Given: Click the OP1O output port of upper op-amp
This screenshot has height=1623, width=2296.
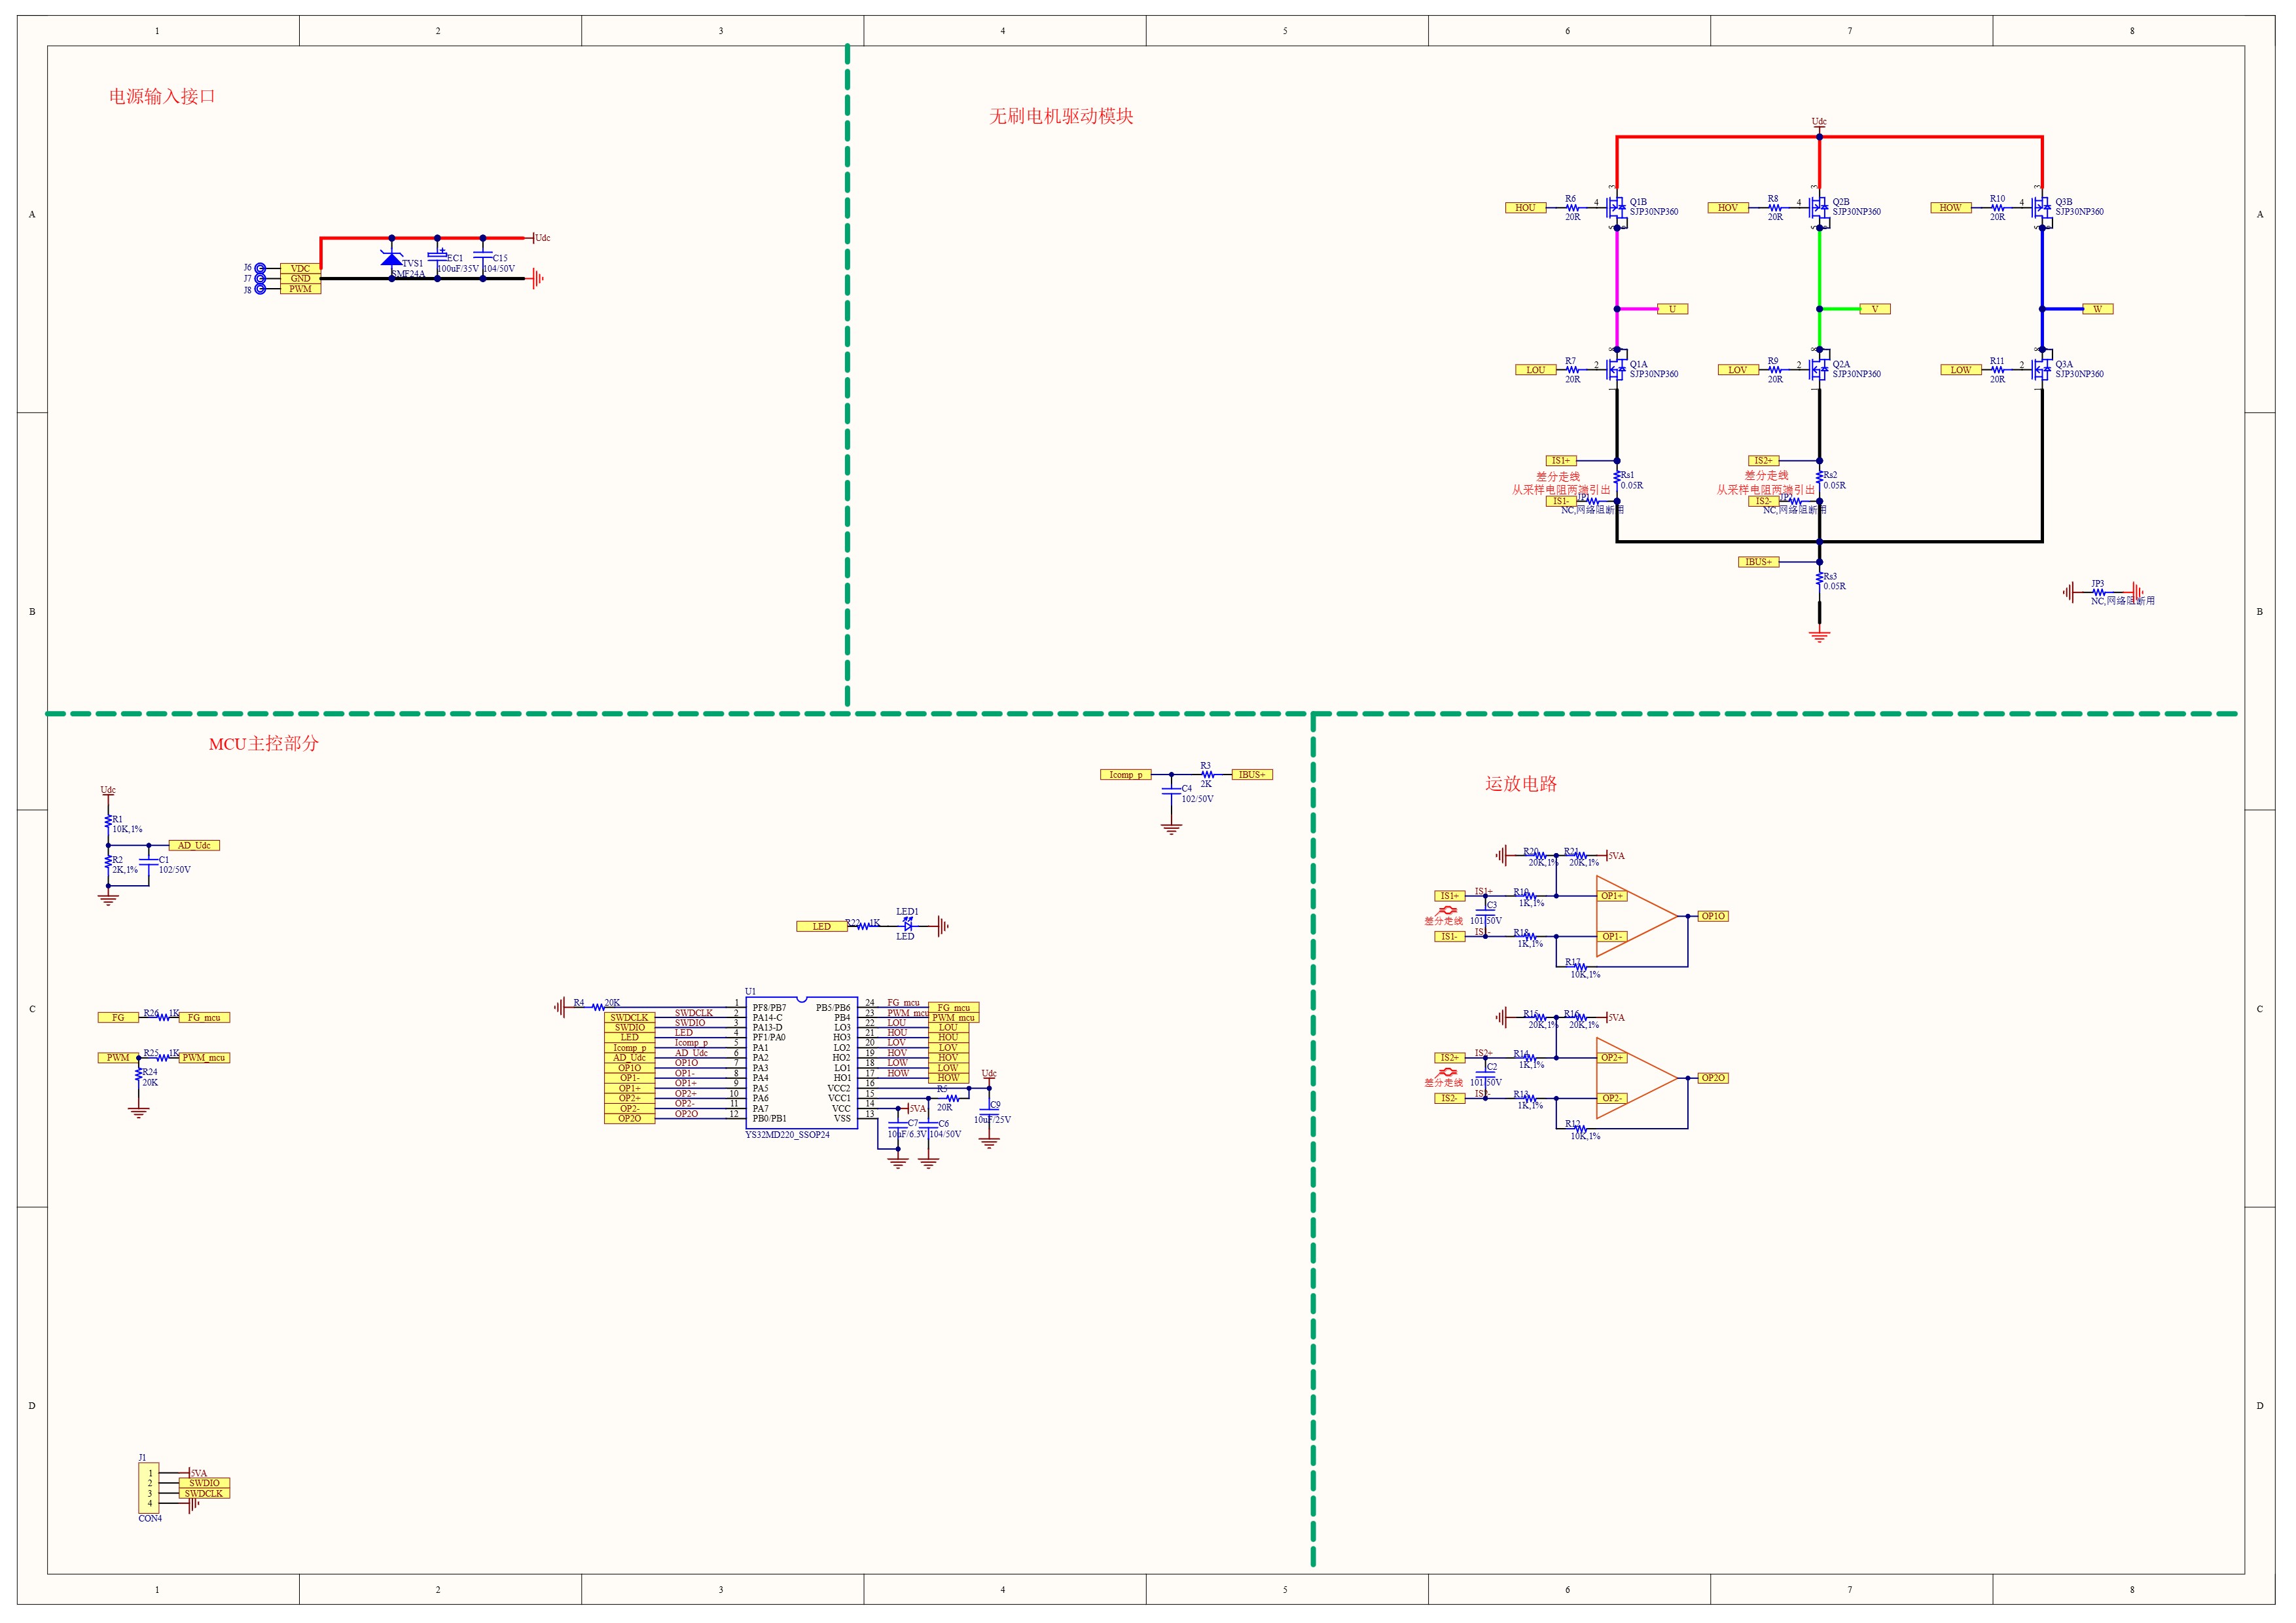Looking at the screenshot, I should pos(1713,916).
